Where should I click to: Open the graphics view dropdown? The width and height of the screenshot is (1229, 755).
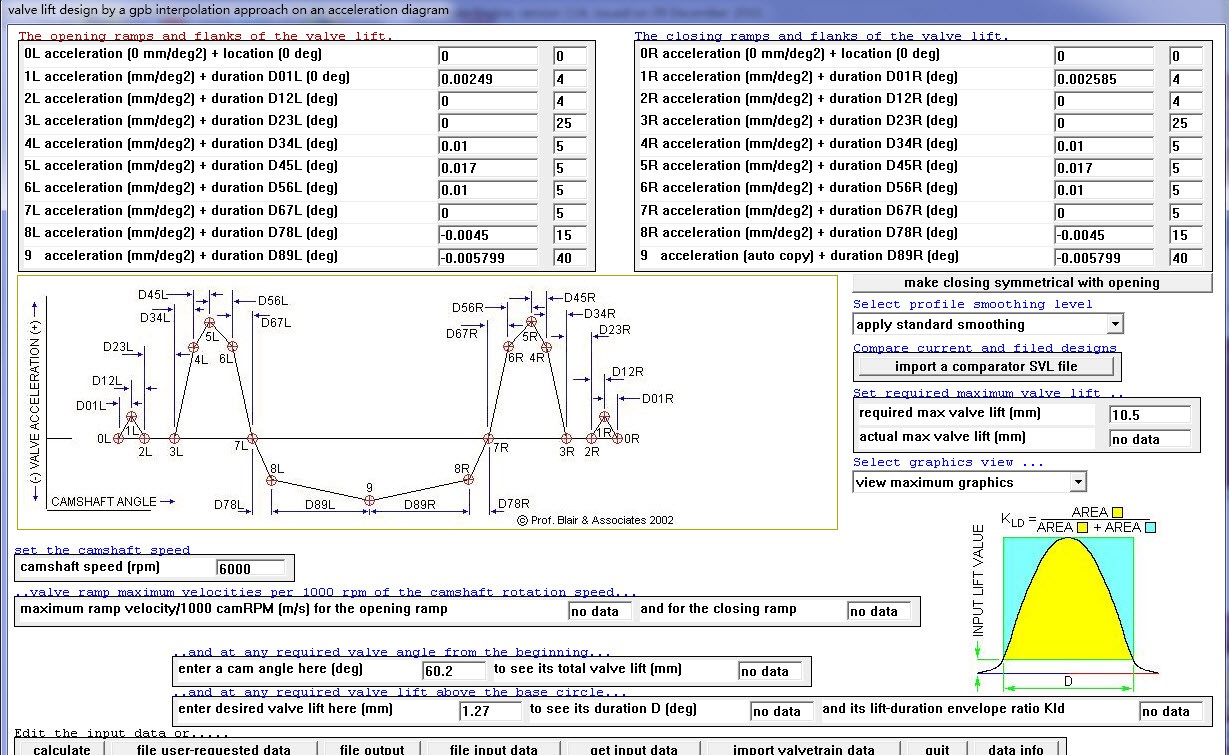coord(1077,482)
